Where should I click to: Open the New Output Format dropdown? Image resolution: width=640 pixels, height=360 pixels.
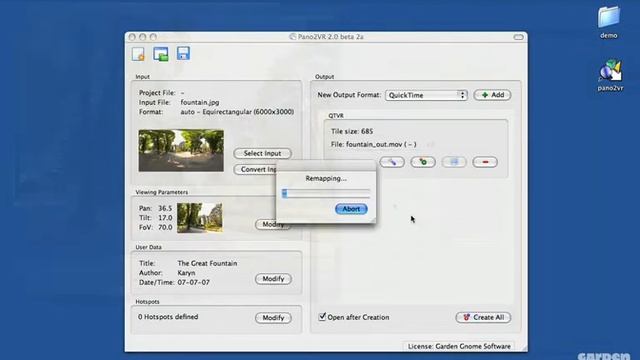tap(426, 95)
